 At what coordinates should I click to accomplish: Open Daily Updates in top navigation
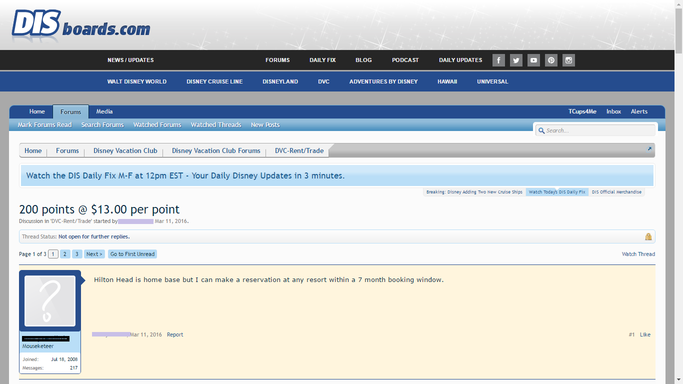coord(460,60)
